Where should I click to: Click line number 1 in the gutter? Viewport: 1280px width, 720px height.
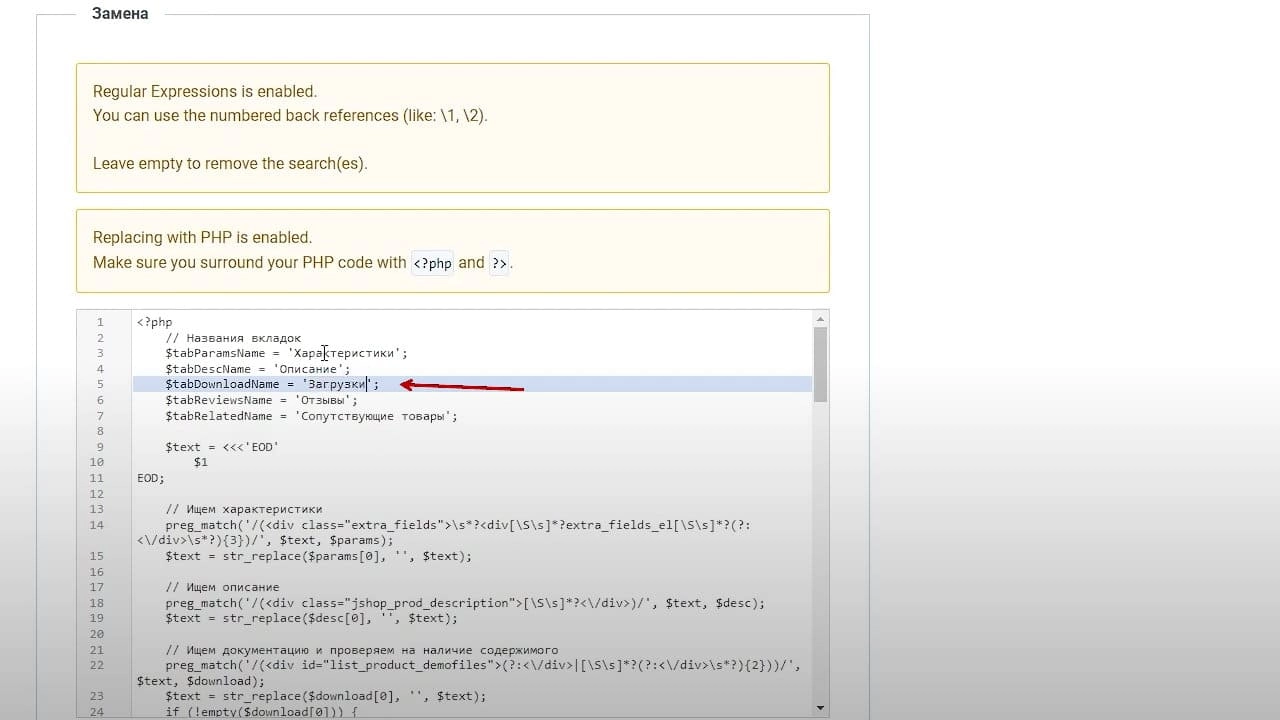(100, 322)
